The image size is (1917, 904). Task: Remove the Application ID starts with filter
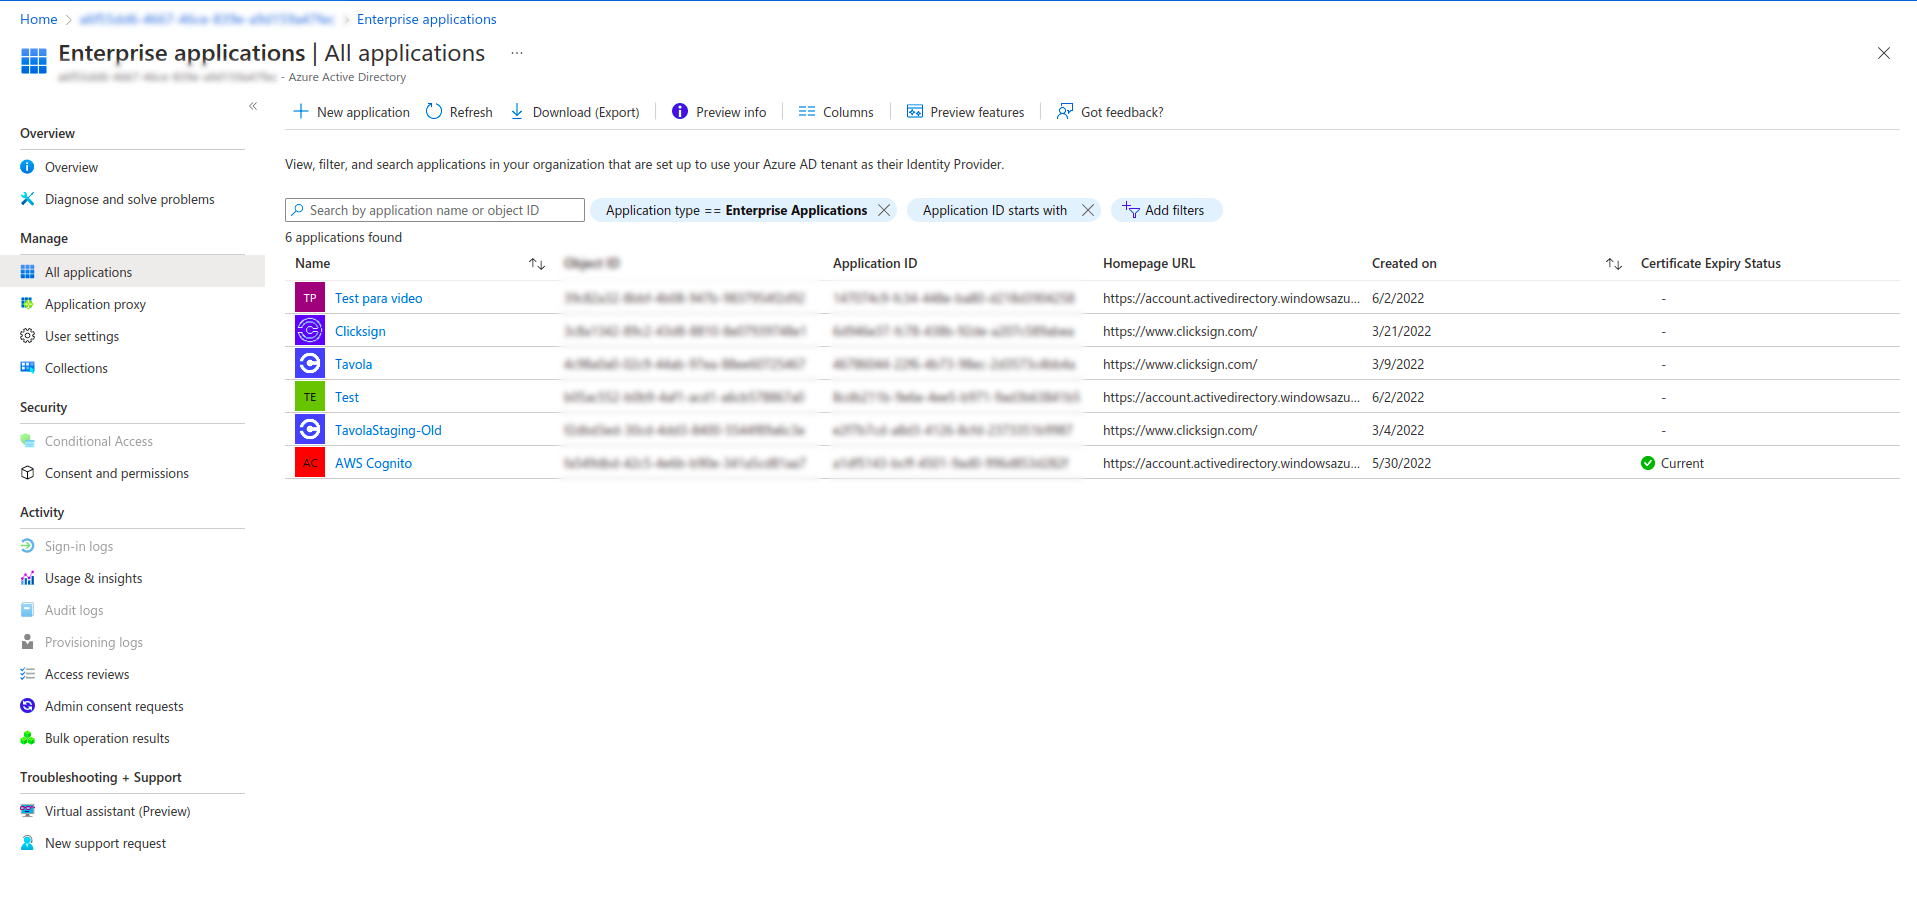tap(1088, 210)
